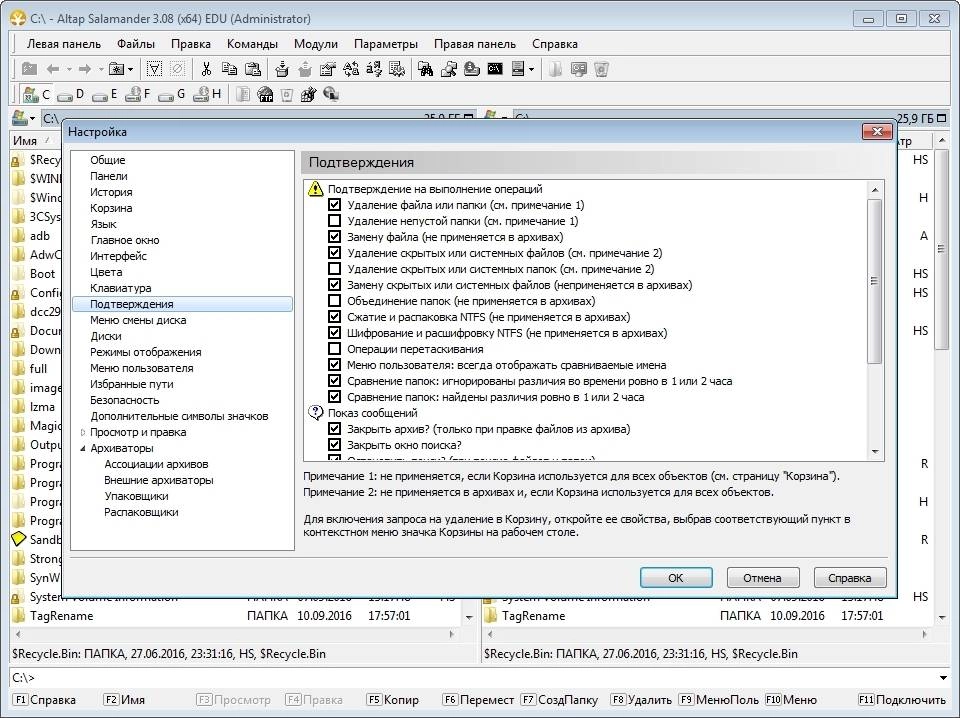Click the hot paths folder icon

(x=116, y=69)
